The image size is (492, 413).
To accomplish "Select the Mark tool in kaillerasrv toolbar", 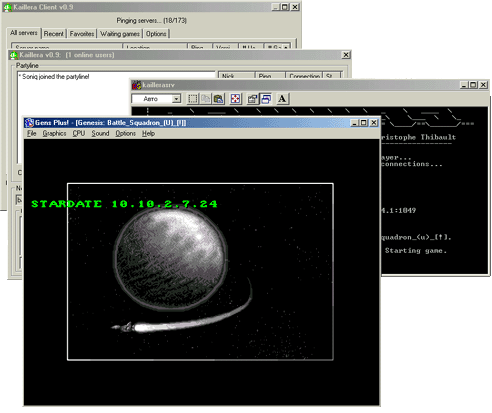I will pos(193,99).
